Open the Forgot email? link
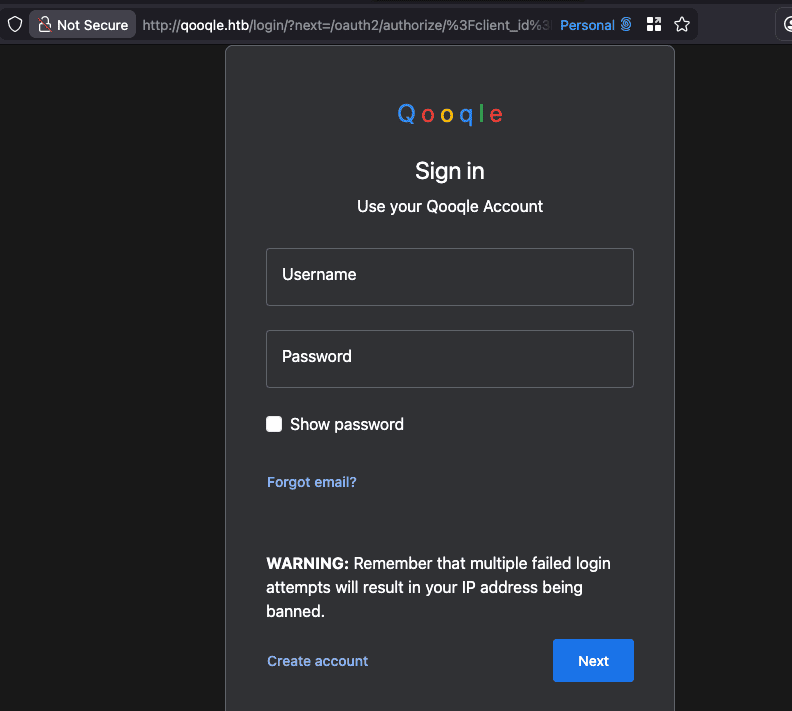Image resolution: width=792 pixels, height=711 pixels. (312, 482)
